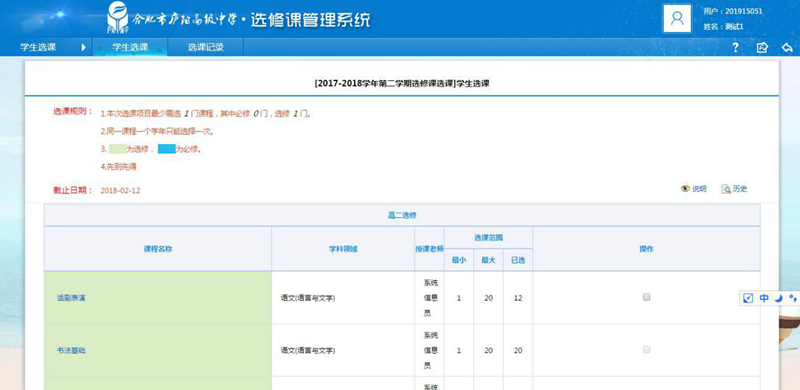
Task: Check the box for 书法基础 course
Action: tap(646, 350)
